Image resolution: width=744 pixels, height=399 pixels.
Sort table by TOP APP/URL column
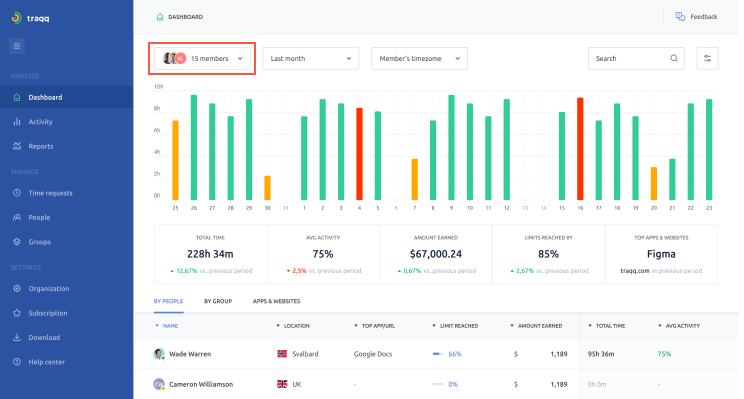(374, 326)
